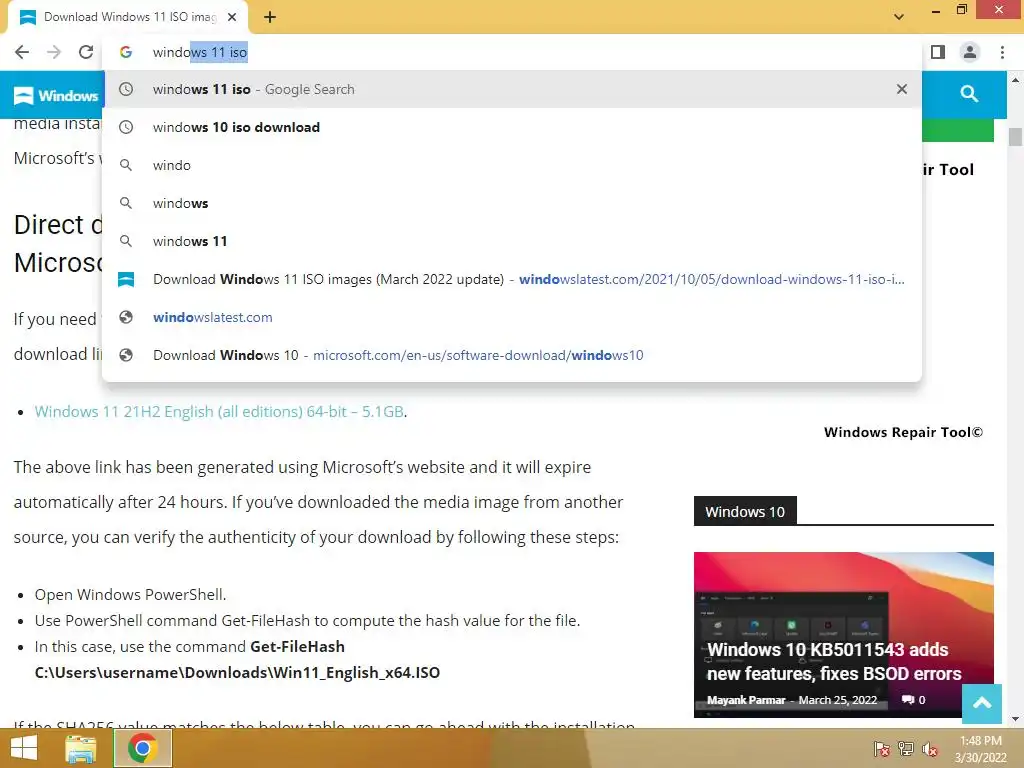Click the page scrollbar up arrow

click(1015, 80)
